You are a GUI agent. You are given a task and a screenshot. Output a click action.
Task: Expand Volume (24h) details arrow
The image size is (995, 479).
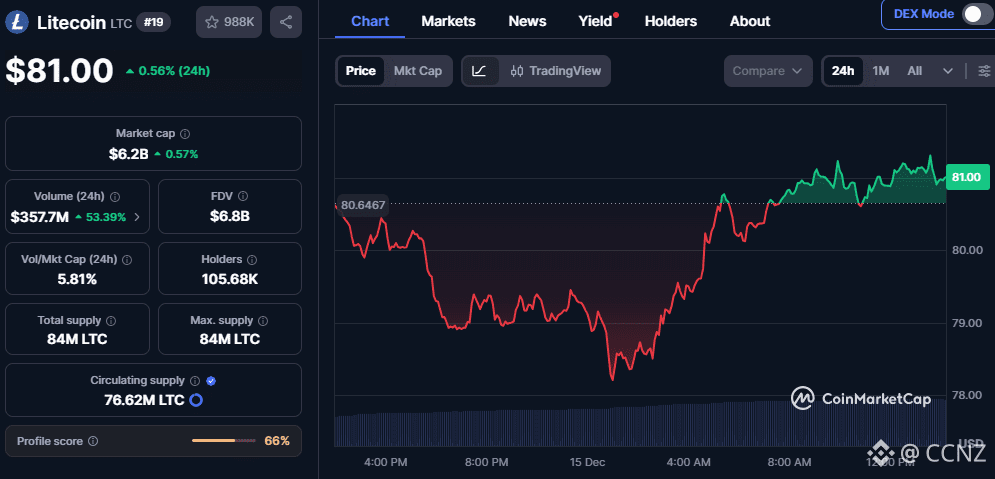[x=137, y=217]
